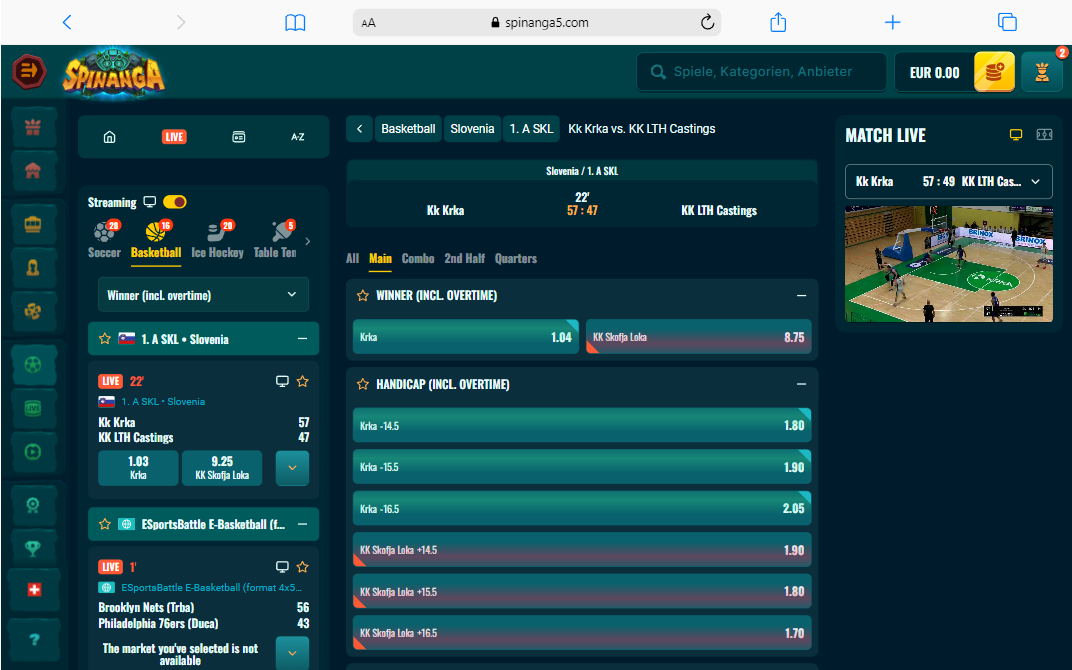Image resolution: width=1072 pixels, height=670 pixels.
Task: Switch to the Quarters market tab
Action: pyautogui.click(x=516, y=258)
